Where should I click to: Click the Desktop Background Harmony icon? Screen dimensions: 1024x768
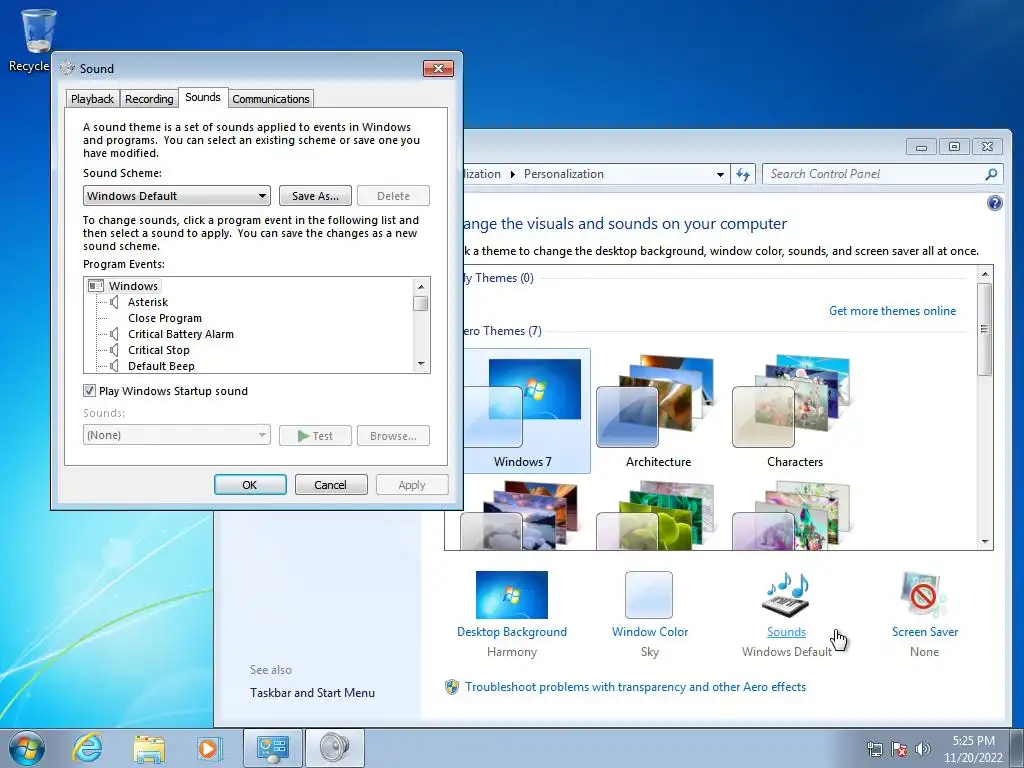pos(511,594)
